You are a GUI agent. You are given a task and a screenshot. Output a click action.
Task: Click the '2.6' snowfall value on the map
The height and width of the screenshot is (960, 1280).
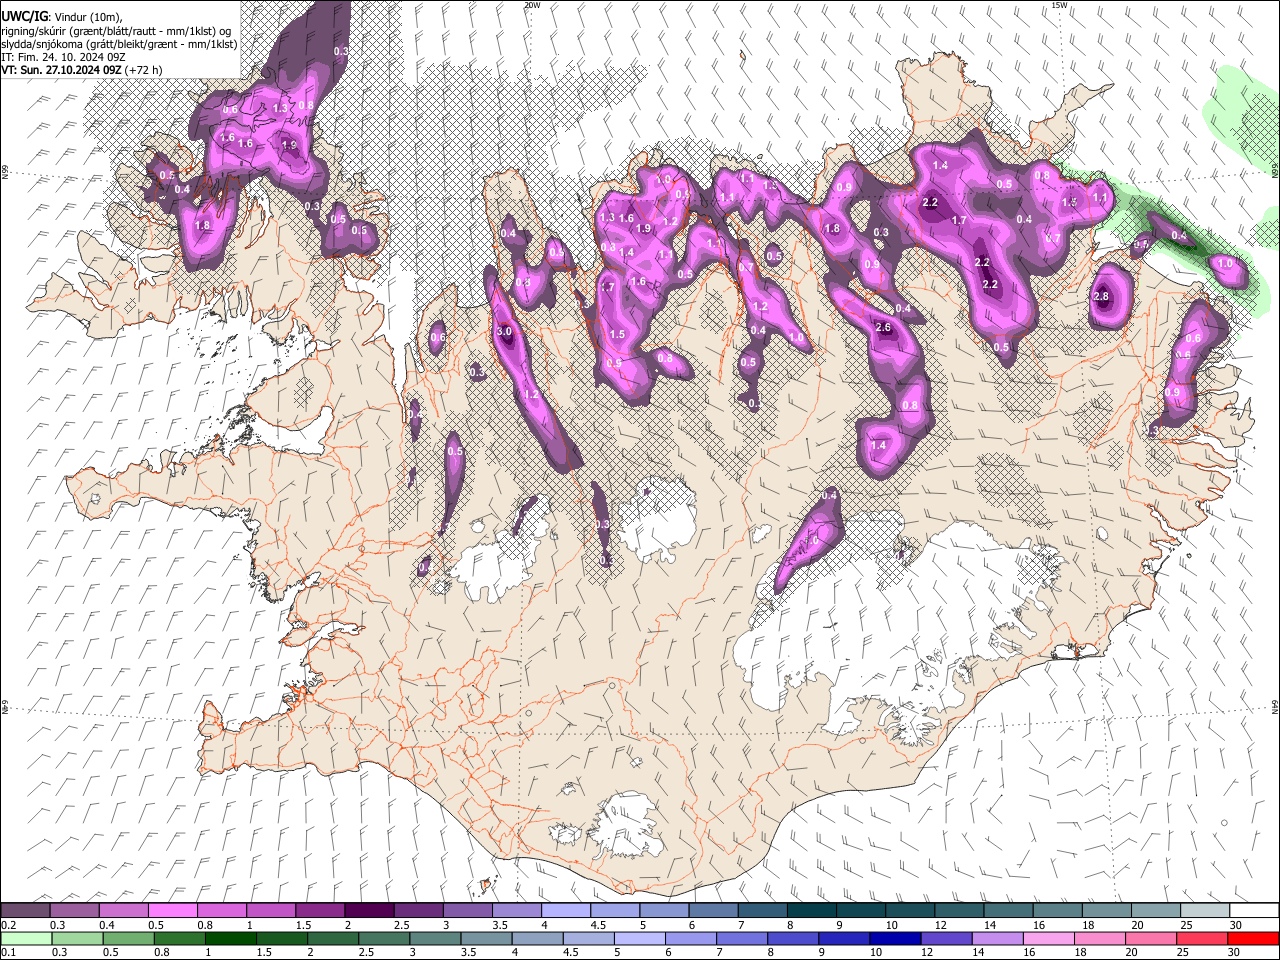pyautogui.click(x=883, y=328)
